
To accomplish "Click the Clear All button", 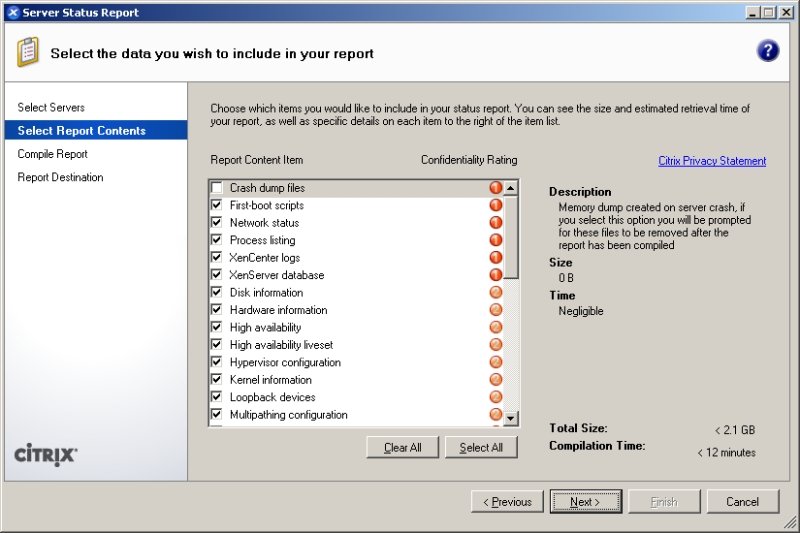I will pos(403,447).
